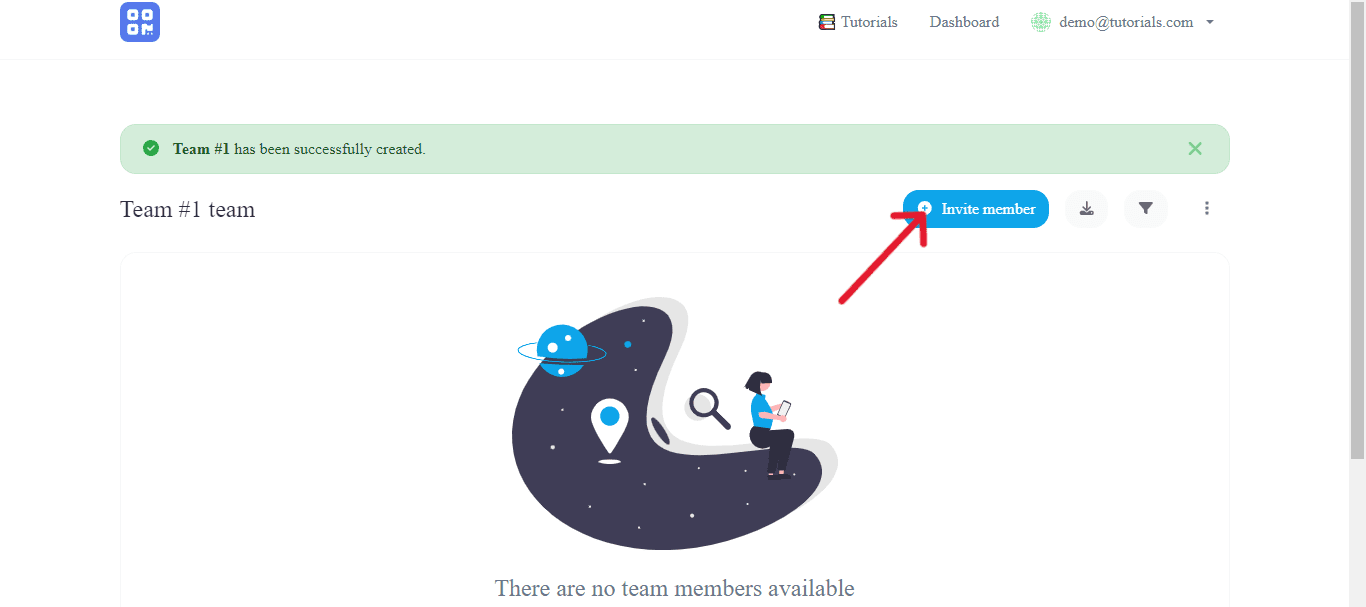
Task: Click the Tutorials books icon
Action: tap(827, 22)
